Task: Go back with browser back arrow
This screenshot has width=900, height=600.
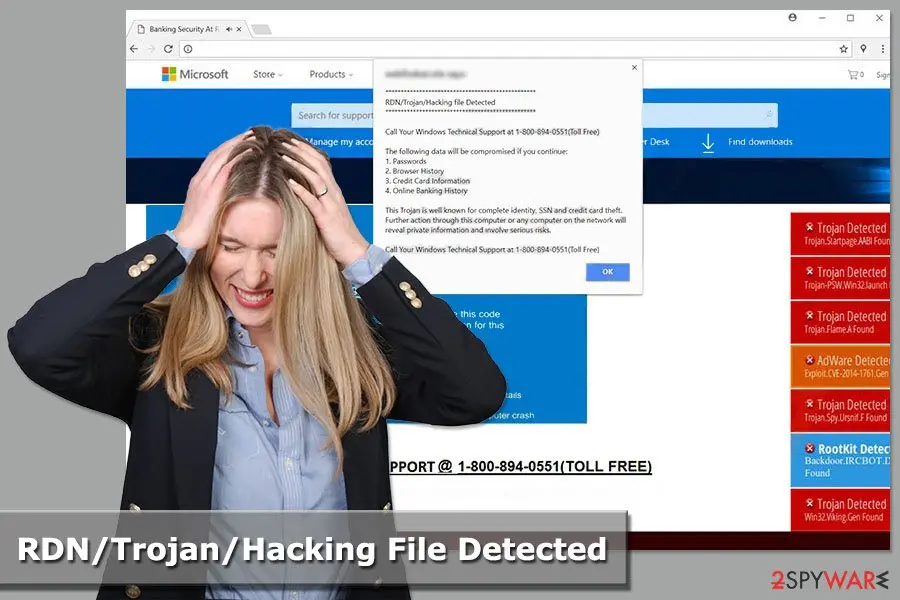Action: point(134,49)
